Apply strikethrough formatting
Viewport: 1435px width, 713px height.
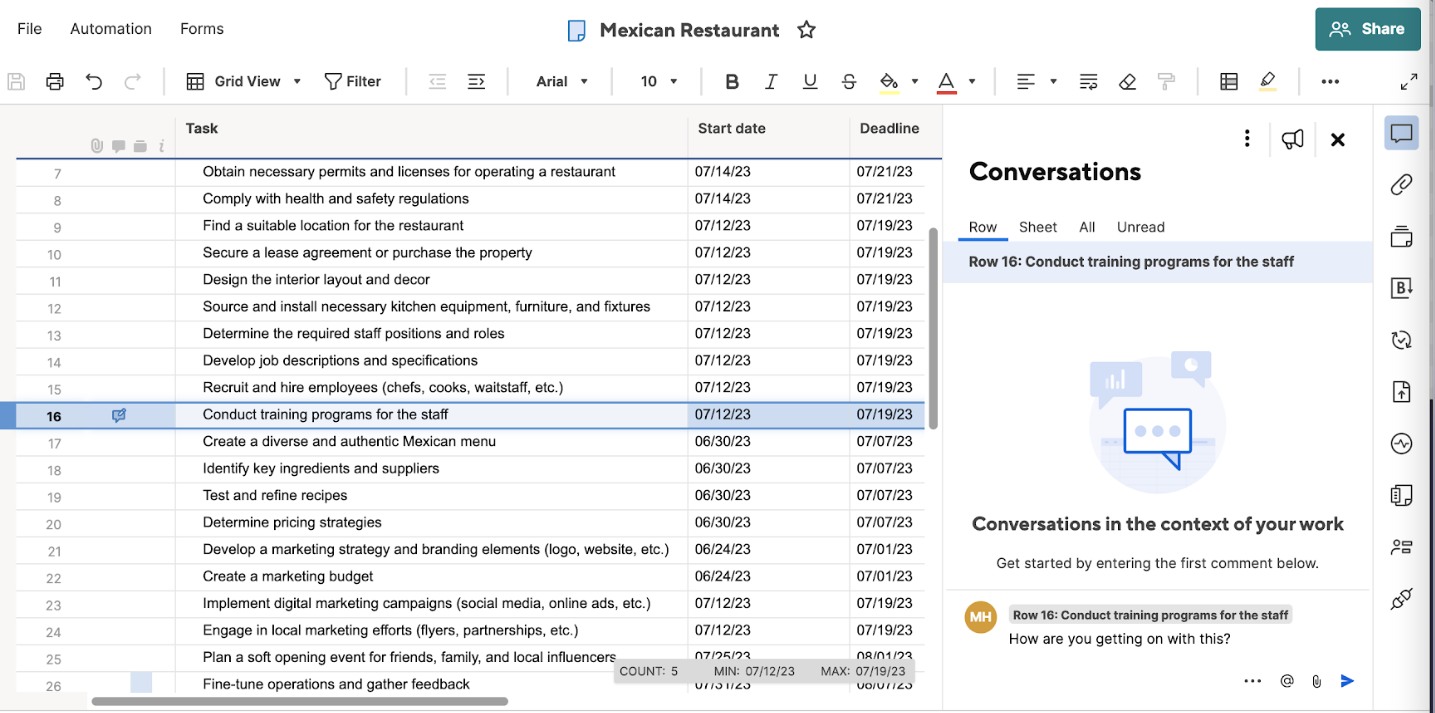[x=848, y=81]
